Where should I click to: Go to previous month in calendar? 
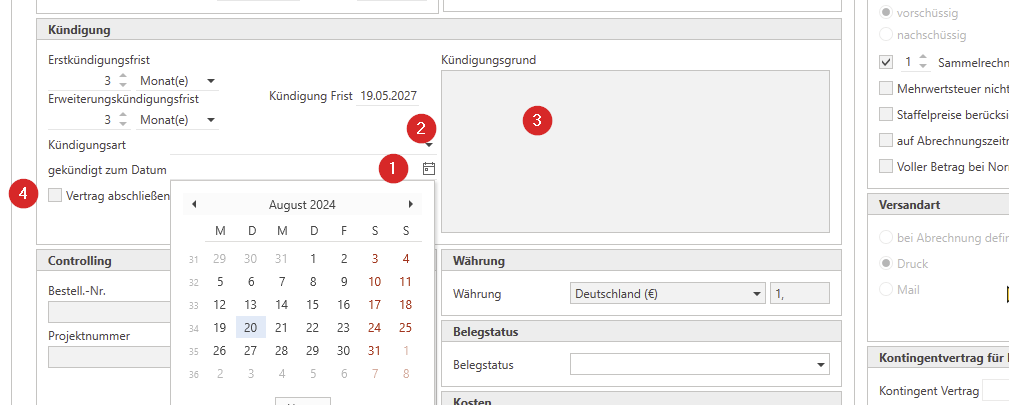pos(194,204)
